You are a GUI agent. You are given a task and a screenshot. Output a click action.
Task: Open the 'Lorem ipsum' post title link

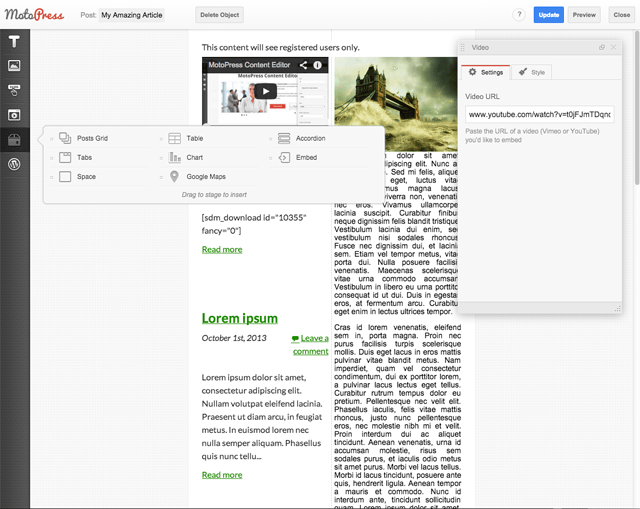tap(240, 318)
